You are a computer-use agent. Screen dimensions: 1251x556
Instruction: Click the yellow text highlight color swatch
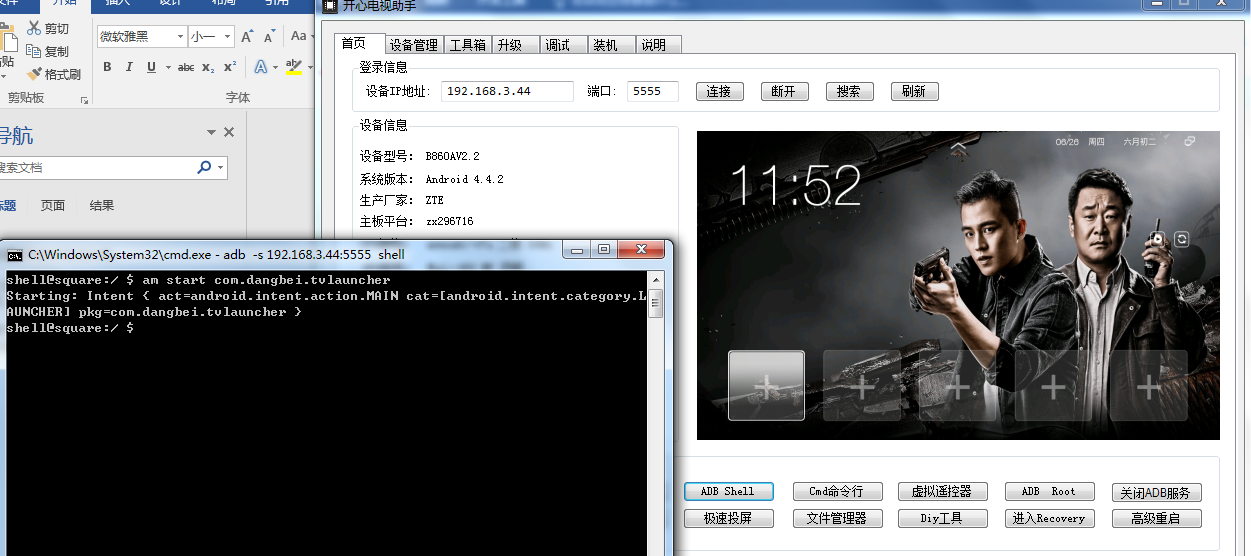coord(292,67)
